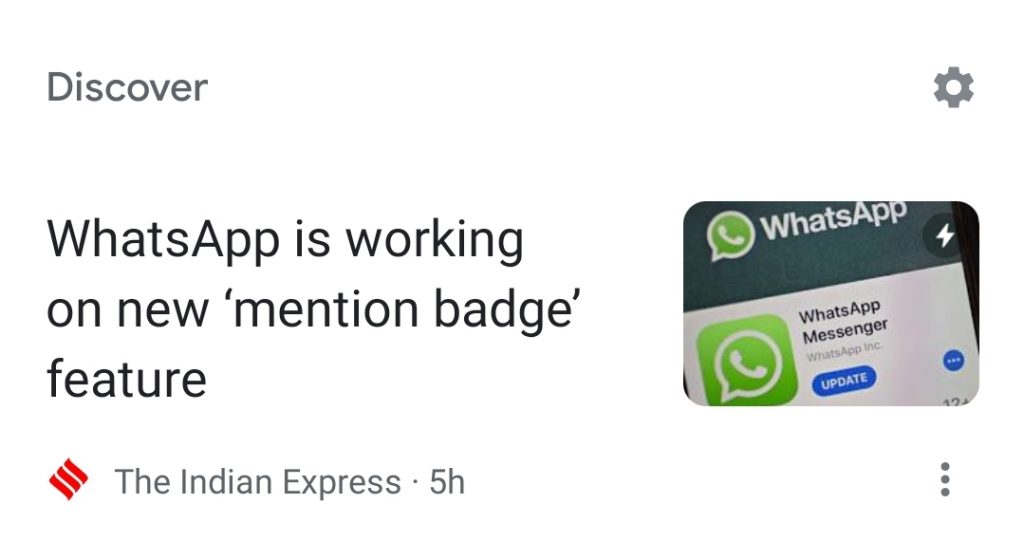This screenshot has height=541, width=1024.
Task: Click the UPDATE button in the thumbnail
Action: tap(844, 381)
